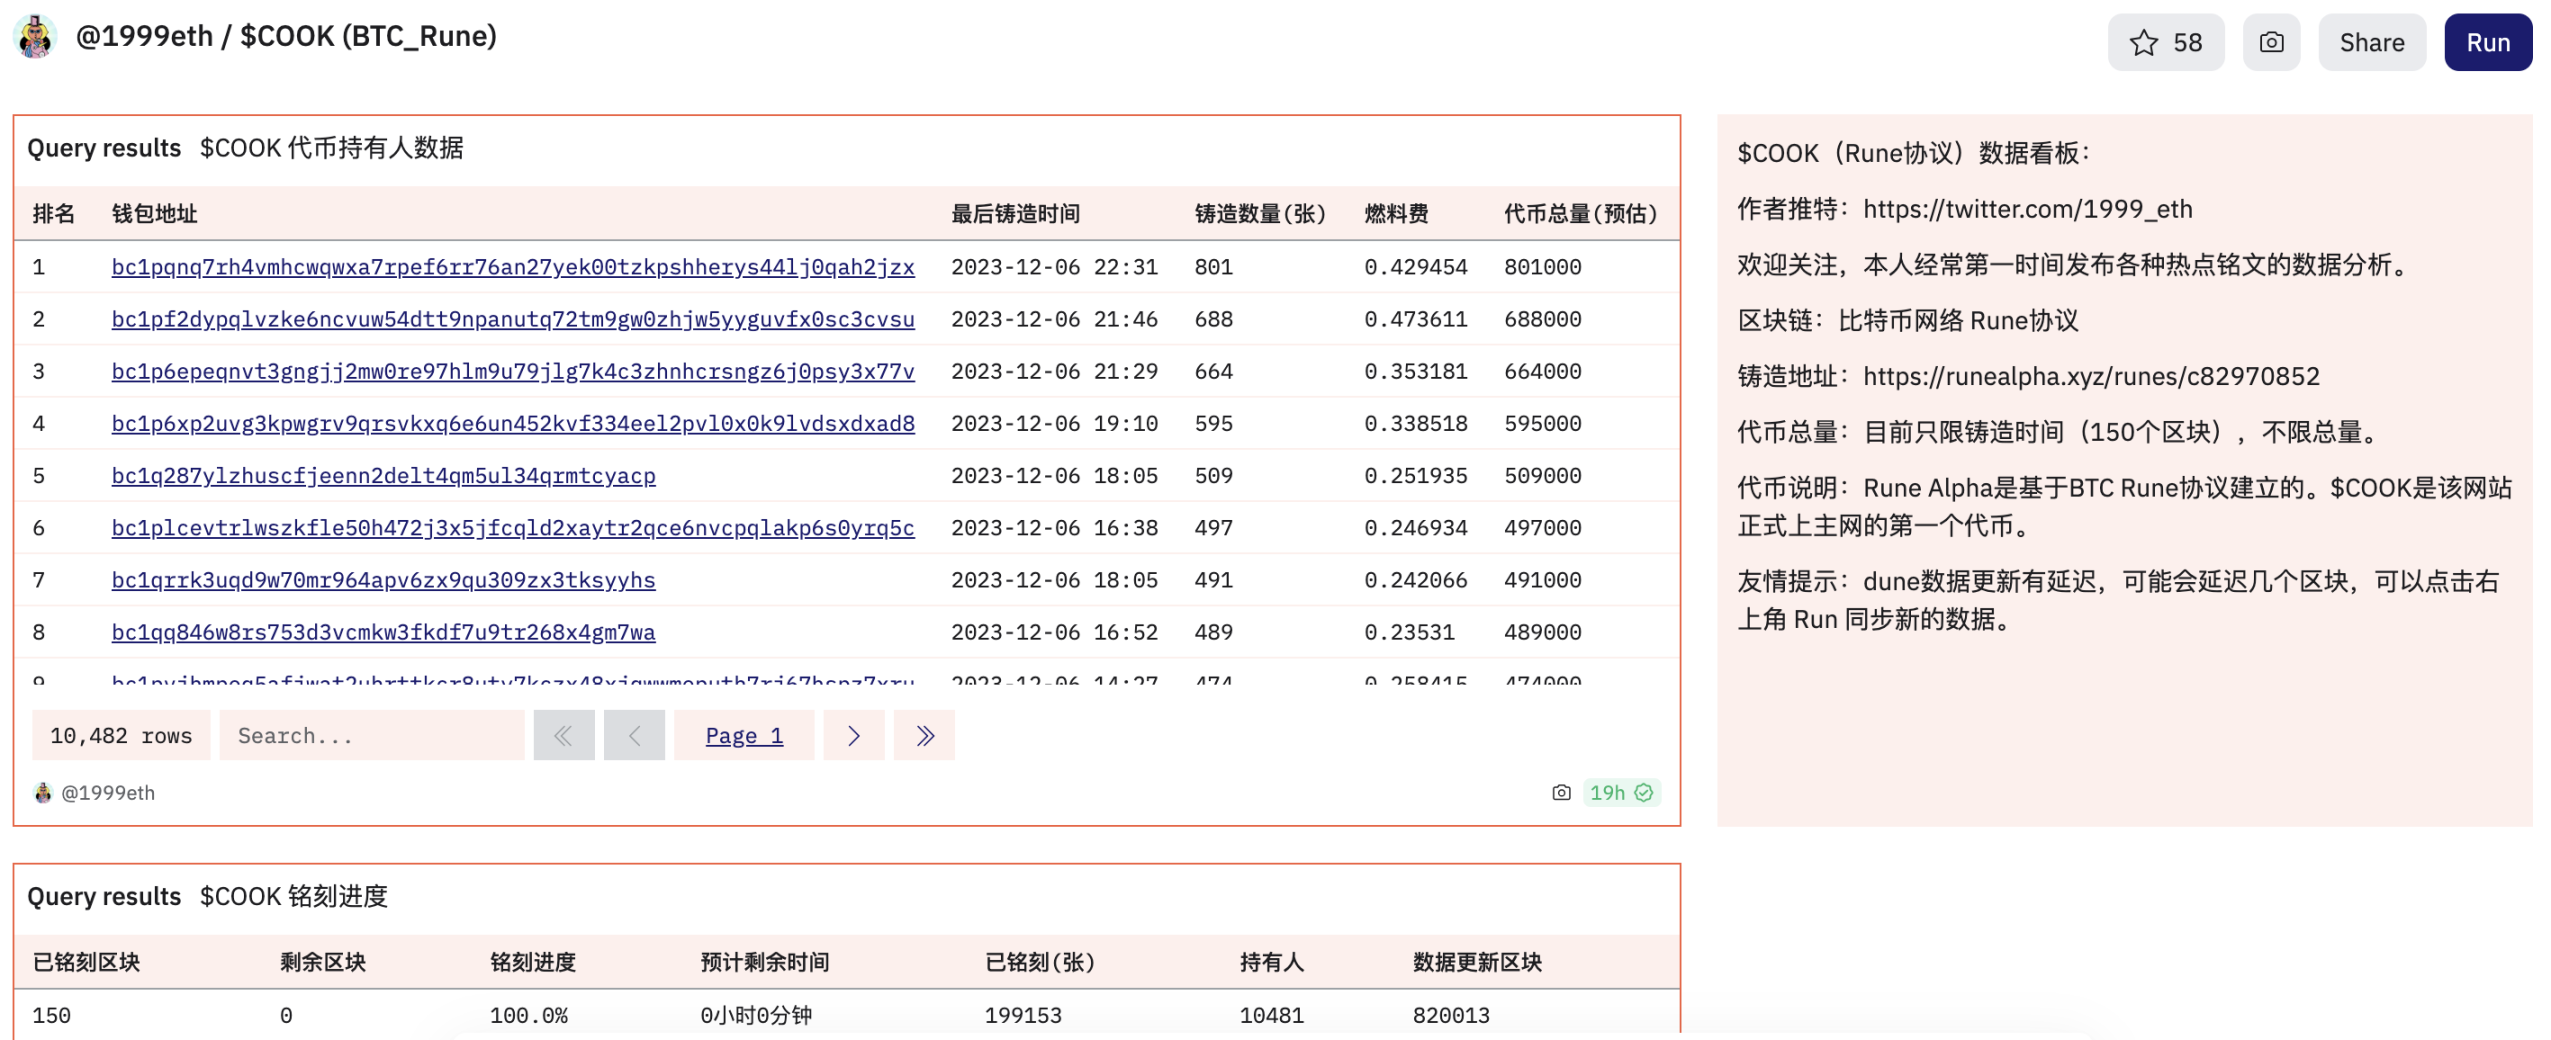The image size is (2551, 1040).
Task: Click the 最后铸造时间 column header
Action: 1014,214
